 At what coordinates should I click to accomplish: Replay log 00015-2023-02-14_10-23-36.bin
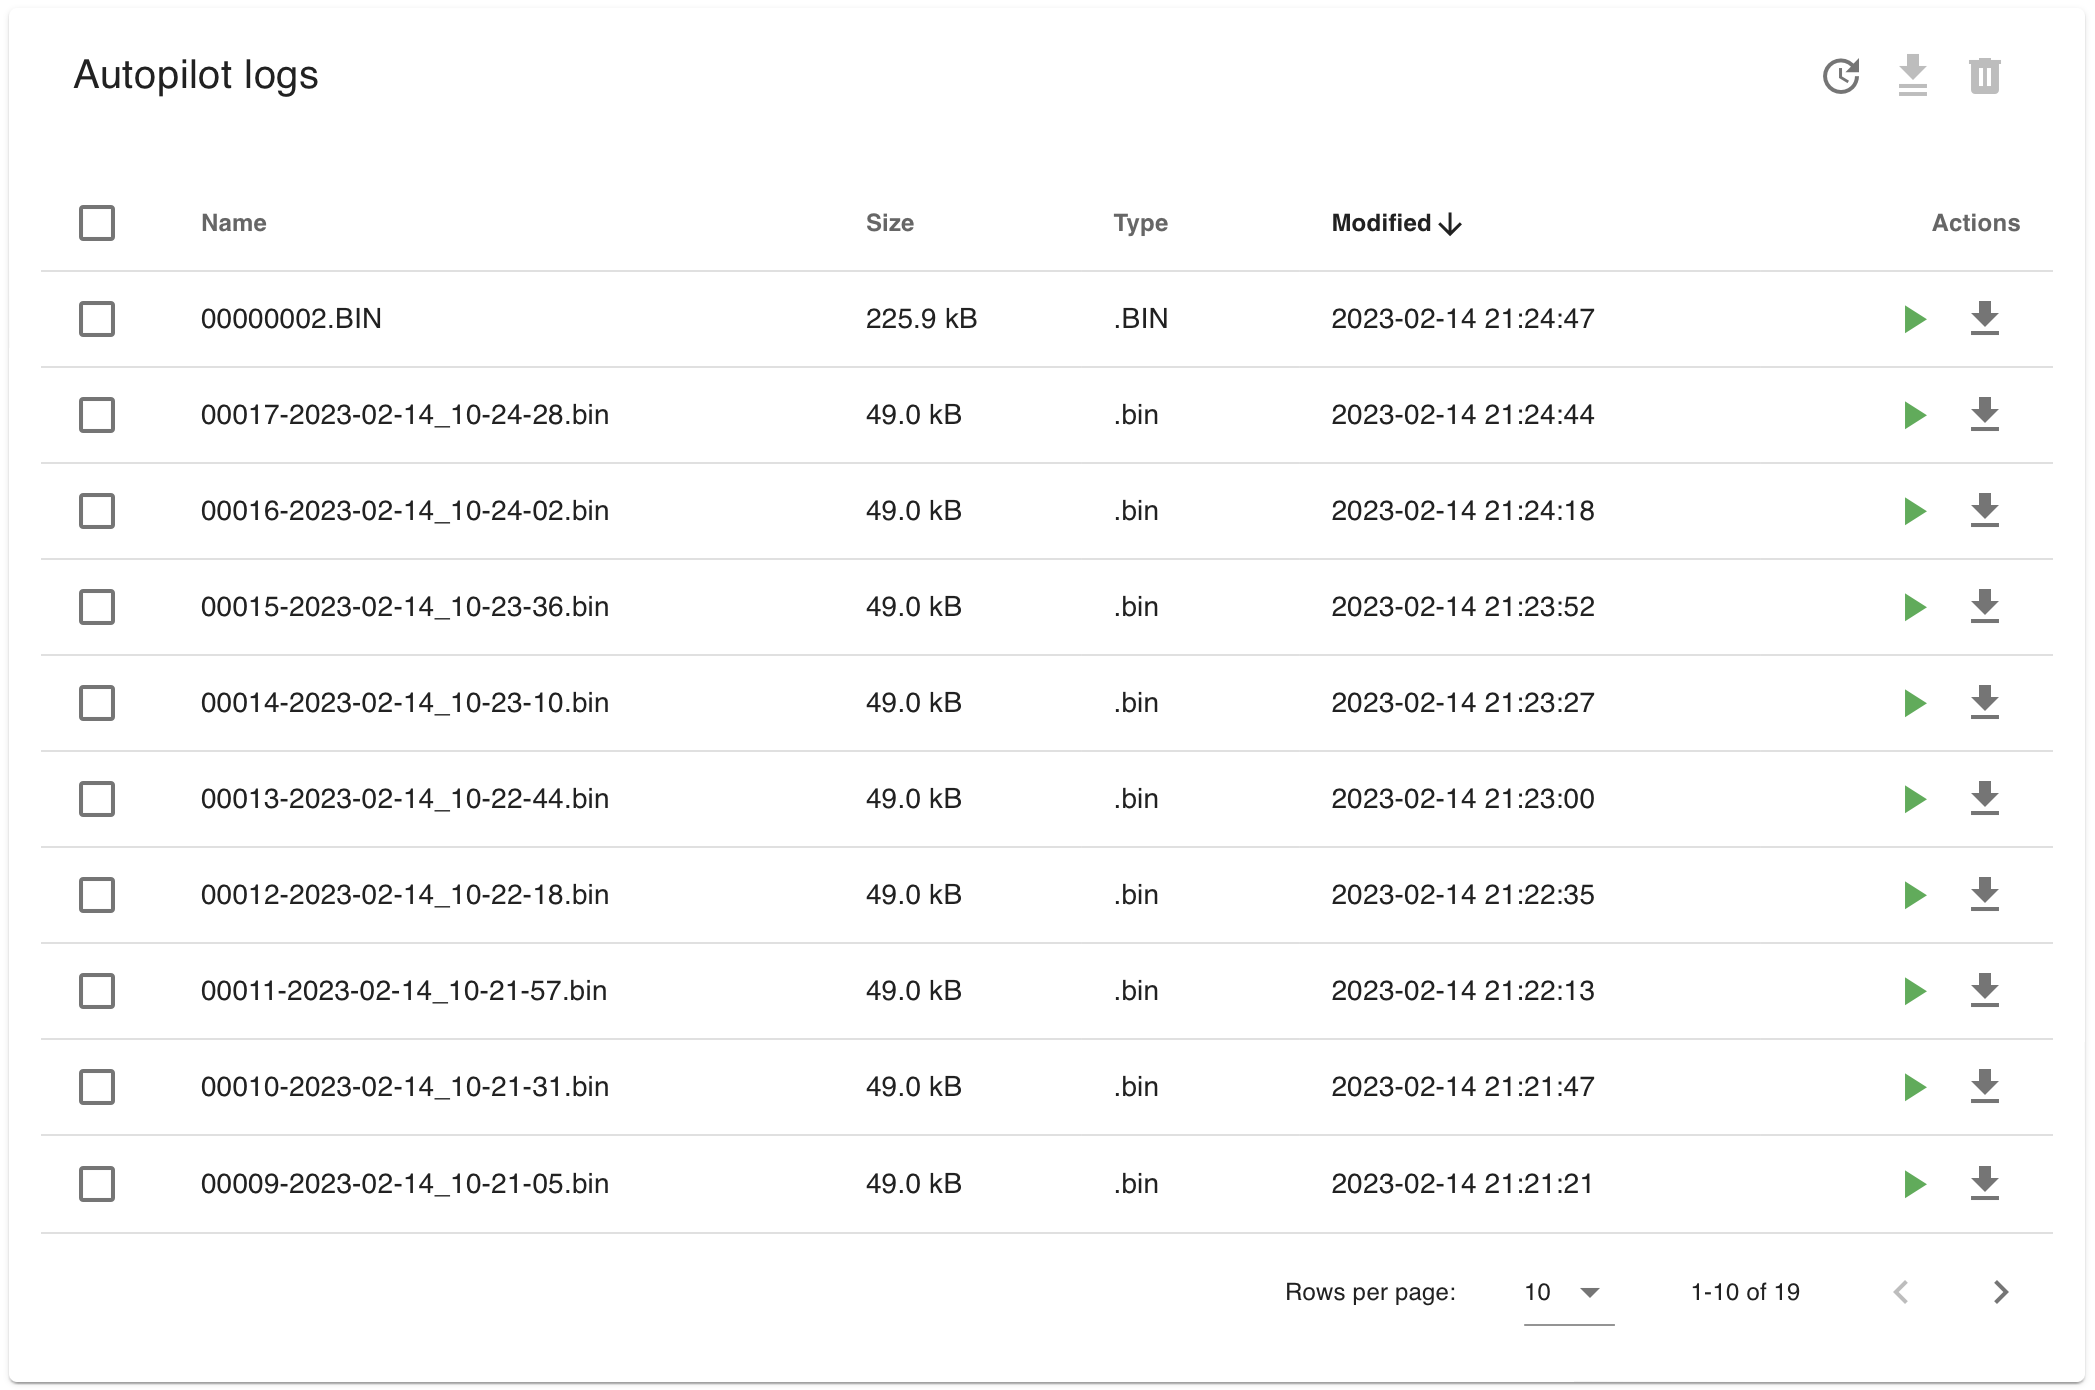tap(1914, 607)
